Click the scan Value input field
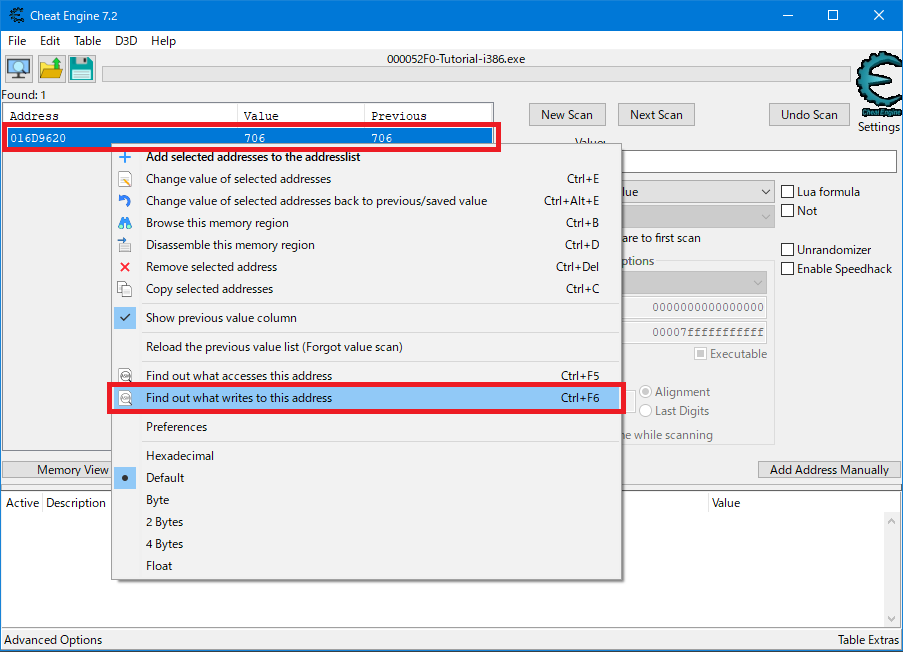This screenshot has height=652, width=903. click(759, 162)
